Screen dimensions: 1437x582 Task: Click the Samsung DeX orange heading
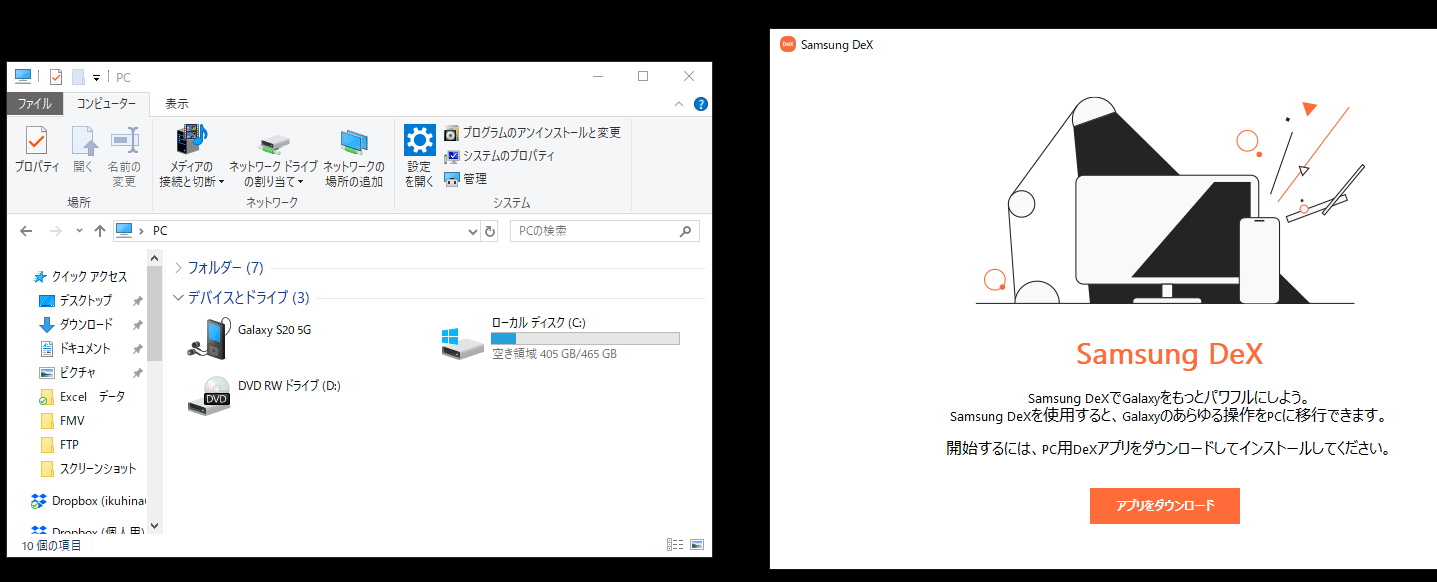coord(1170,354)
